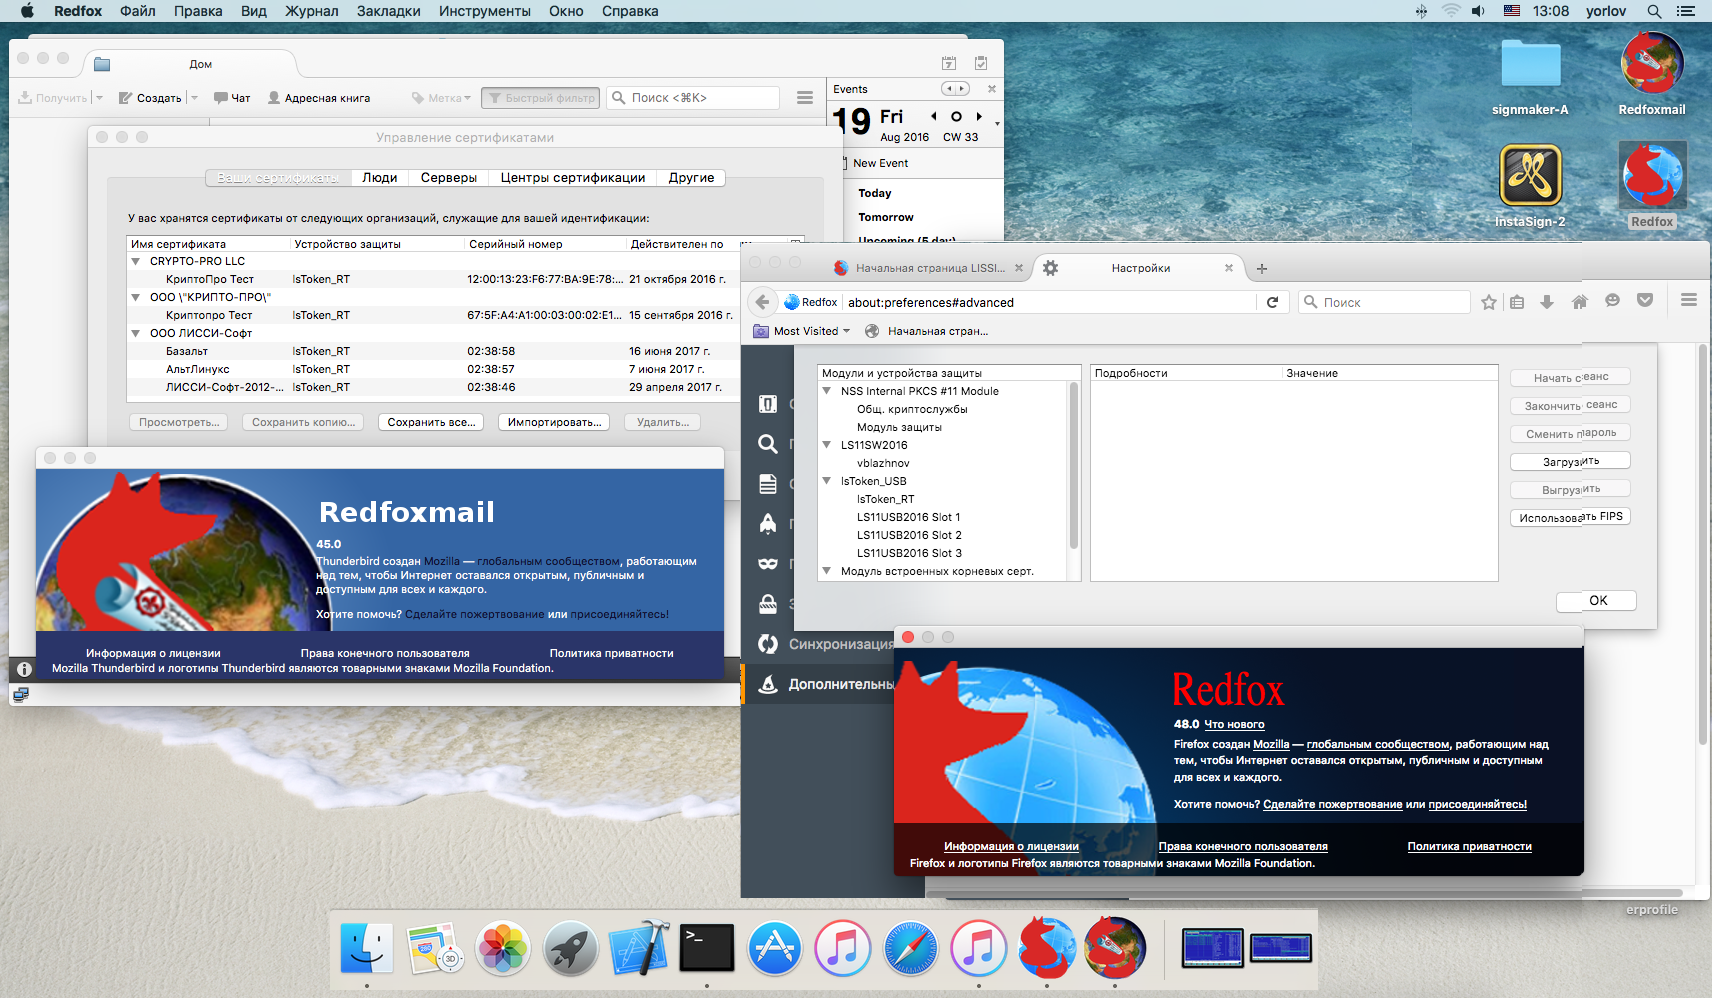Screen dimensions: 1712x998
Task: Click the Firefox back navigation arrow
Action: (x=763, y=302)
